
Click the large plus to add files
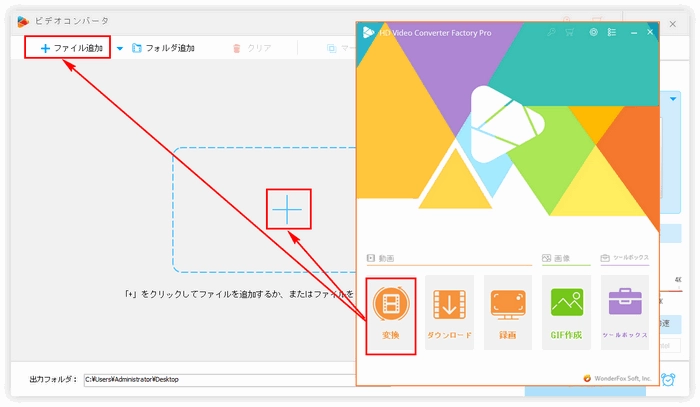[288, 209]
